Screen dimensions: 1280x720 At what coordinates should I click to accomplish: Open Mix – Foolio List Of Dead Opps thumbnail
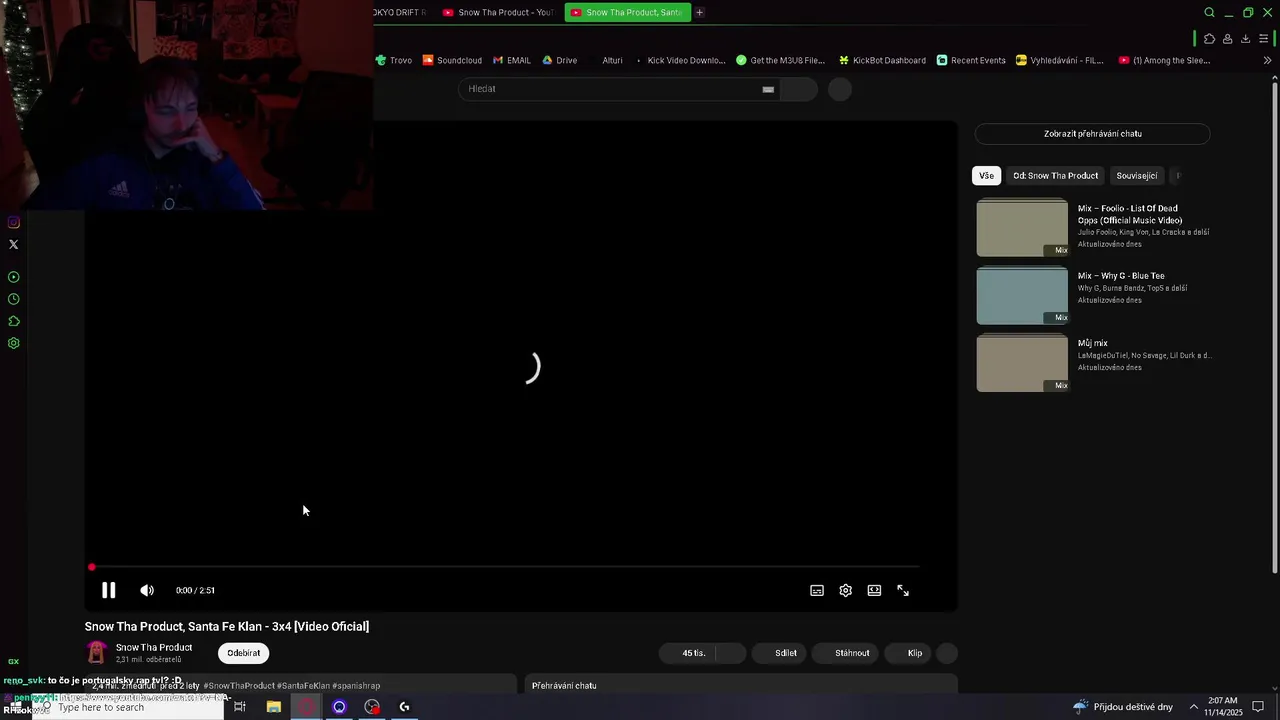click(x=1022, y=227)
